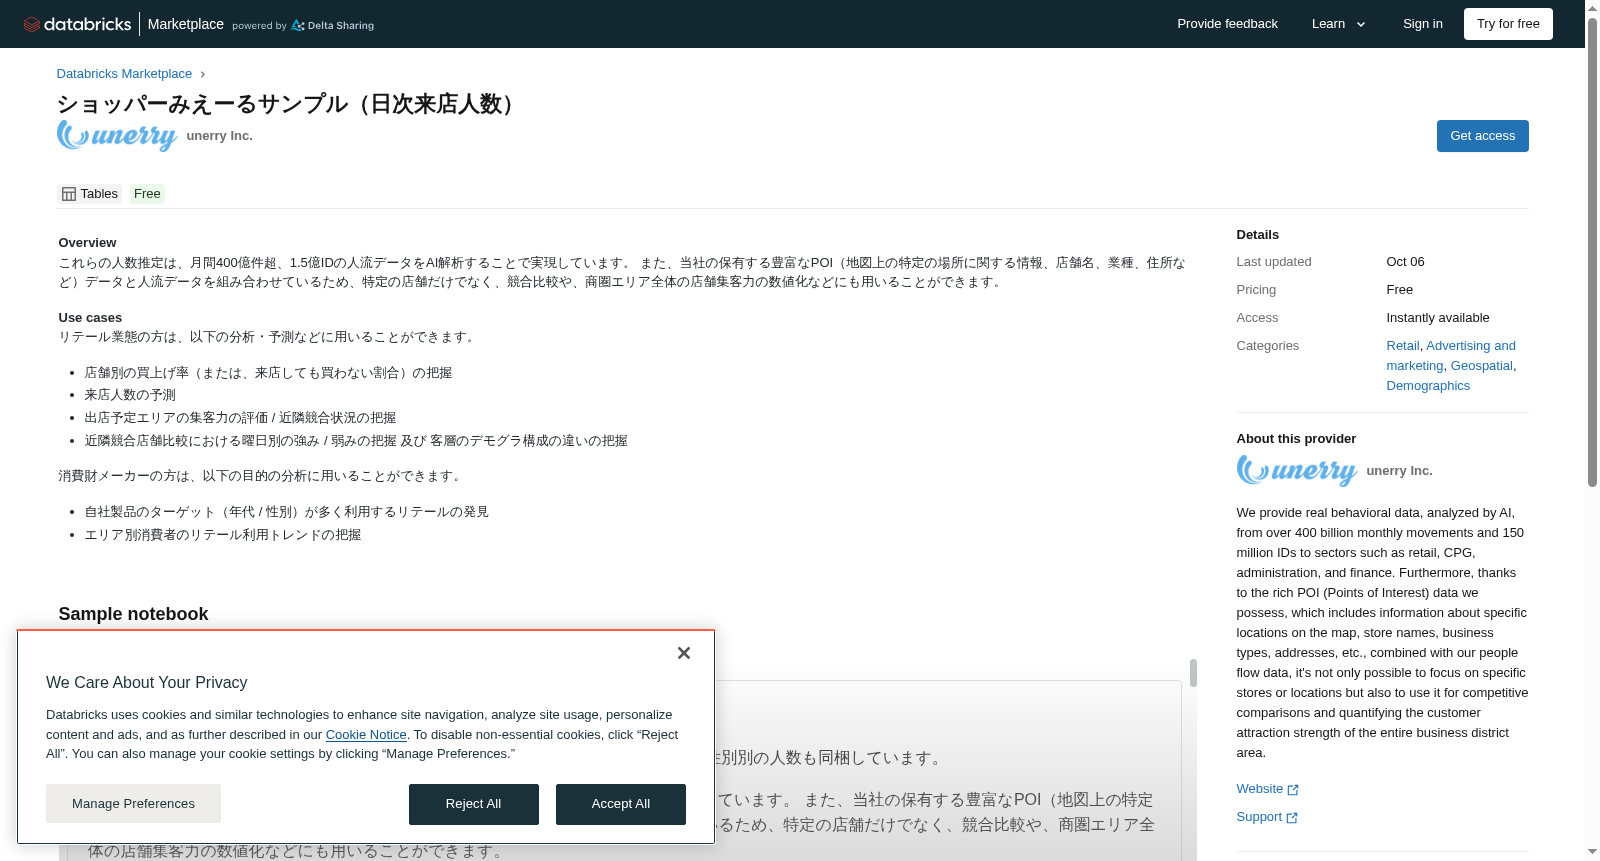Viewport: 1600px width, 861px height.
Task: Click the Try for free button
Action: [x=1508, y=24]
